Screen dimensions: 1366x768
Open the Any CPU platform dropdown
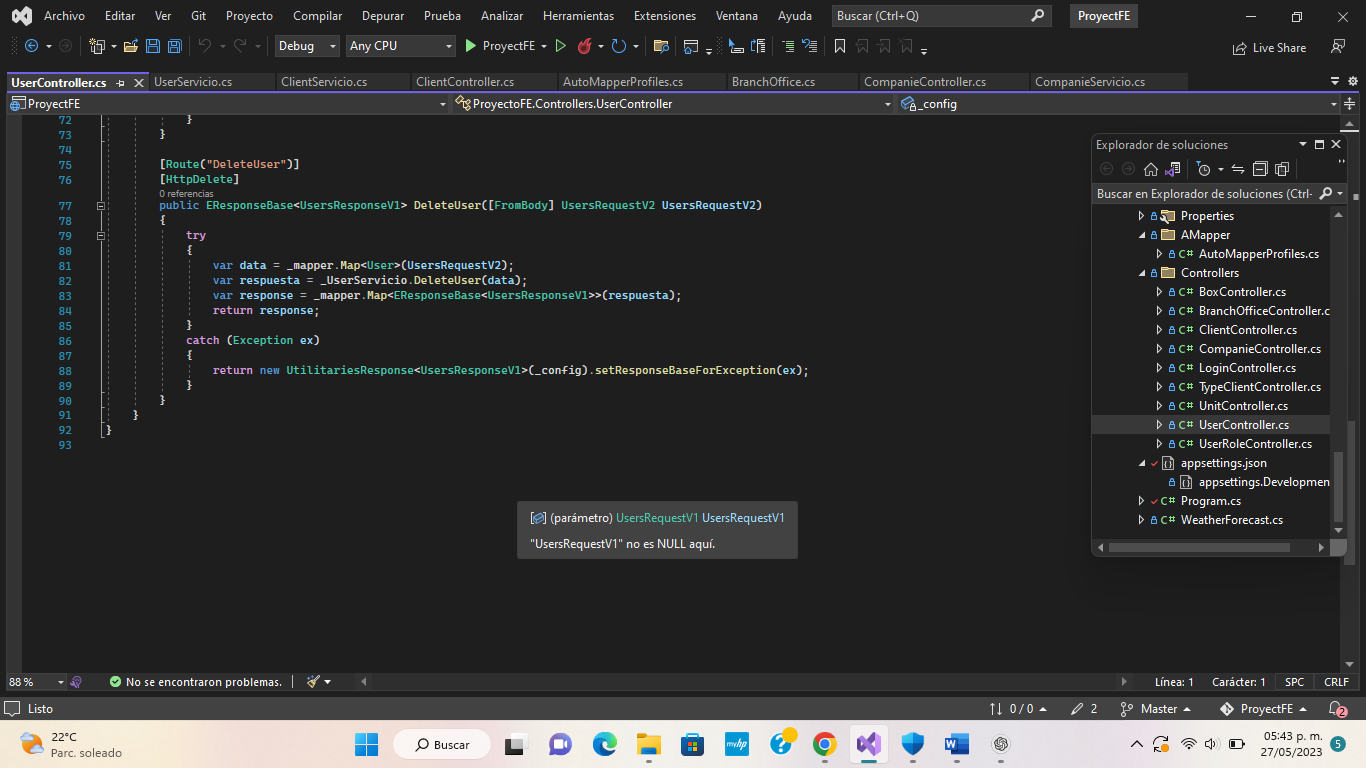click(448, 46)
